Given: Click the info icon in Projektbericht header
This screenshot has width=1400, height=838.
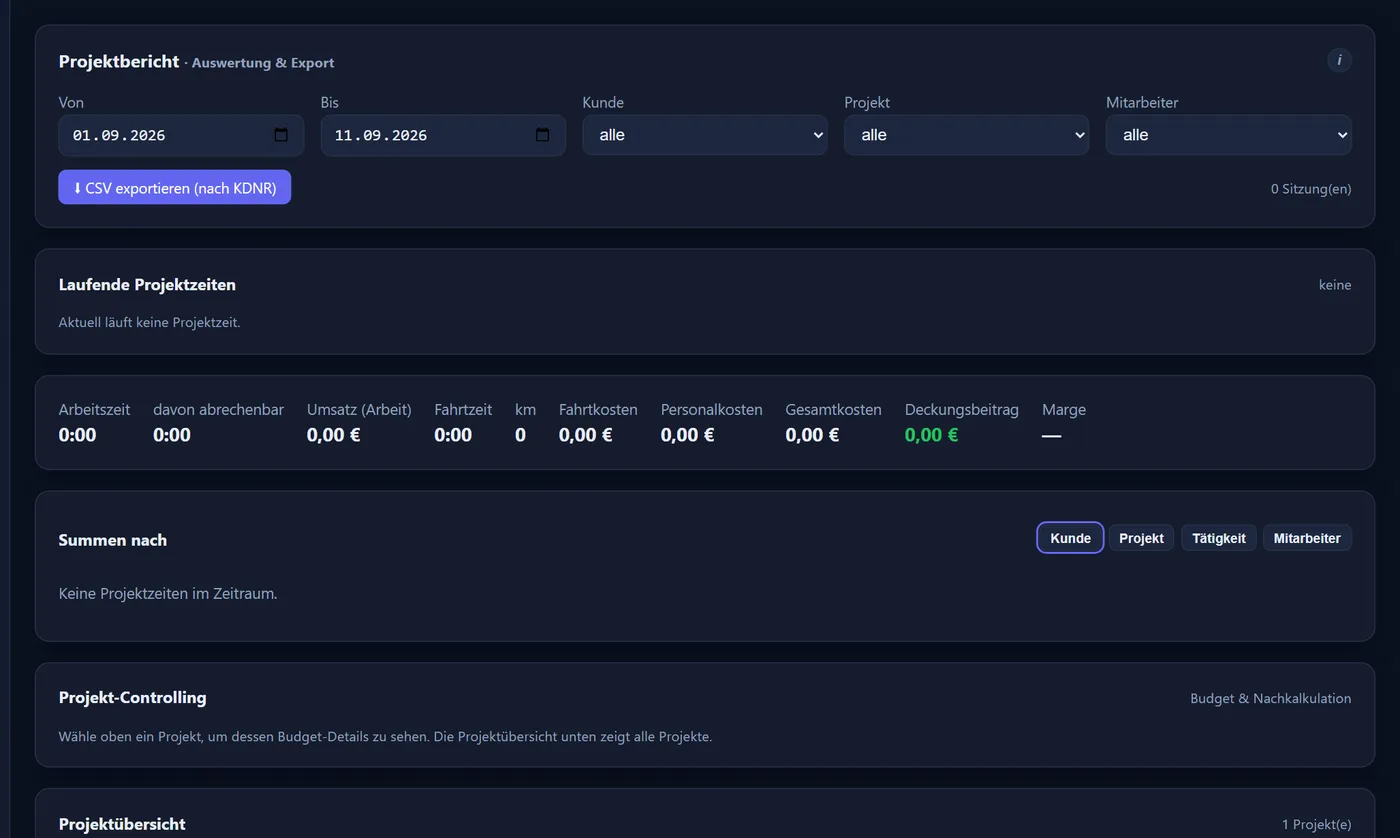Looking at the screenshot, I should [x=1339, y=61].
